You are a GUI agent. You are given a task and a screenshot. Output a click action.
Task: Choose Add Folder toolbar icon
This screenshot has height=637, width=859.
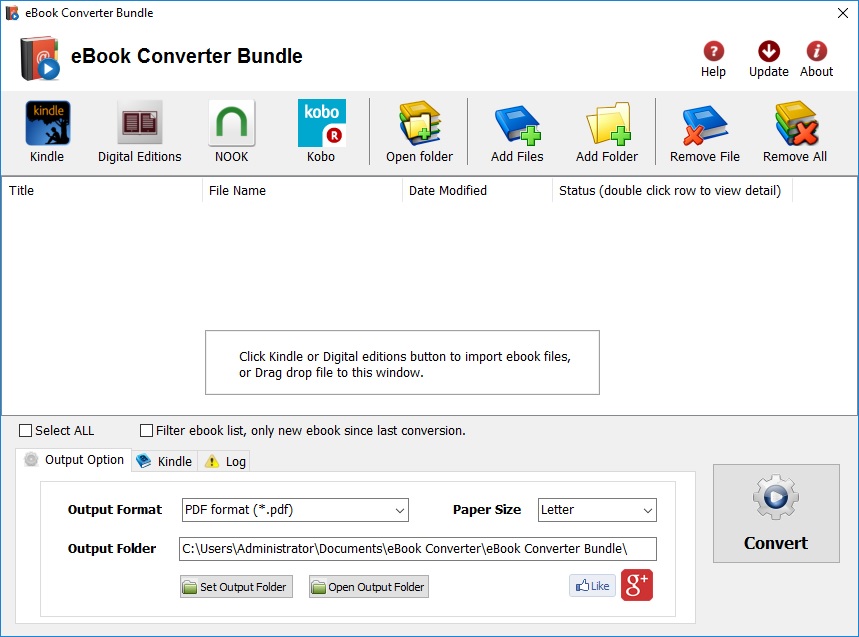[607, 131]
